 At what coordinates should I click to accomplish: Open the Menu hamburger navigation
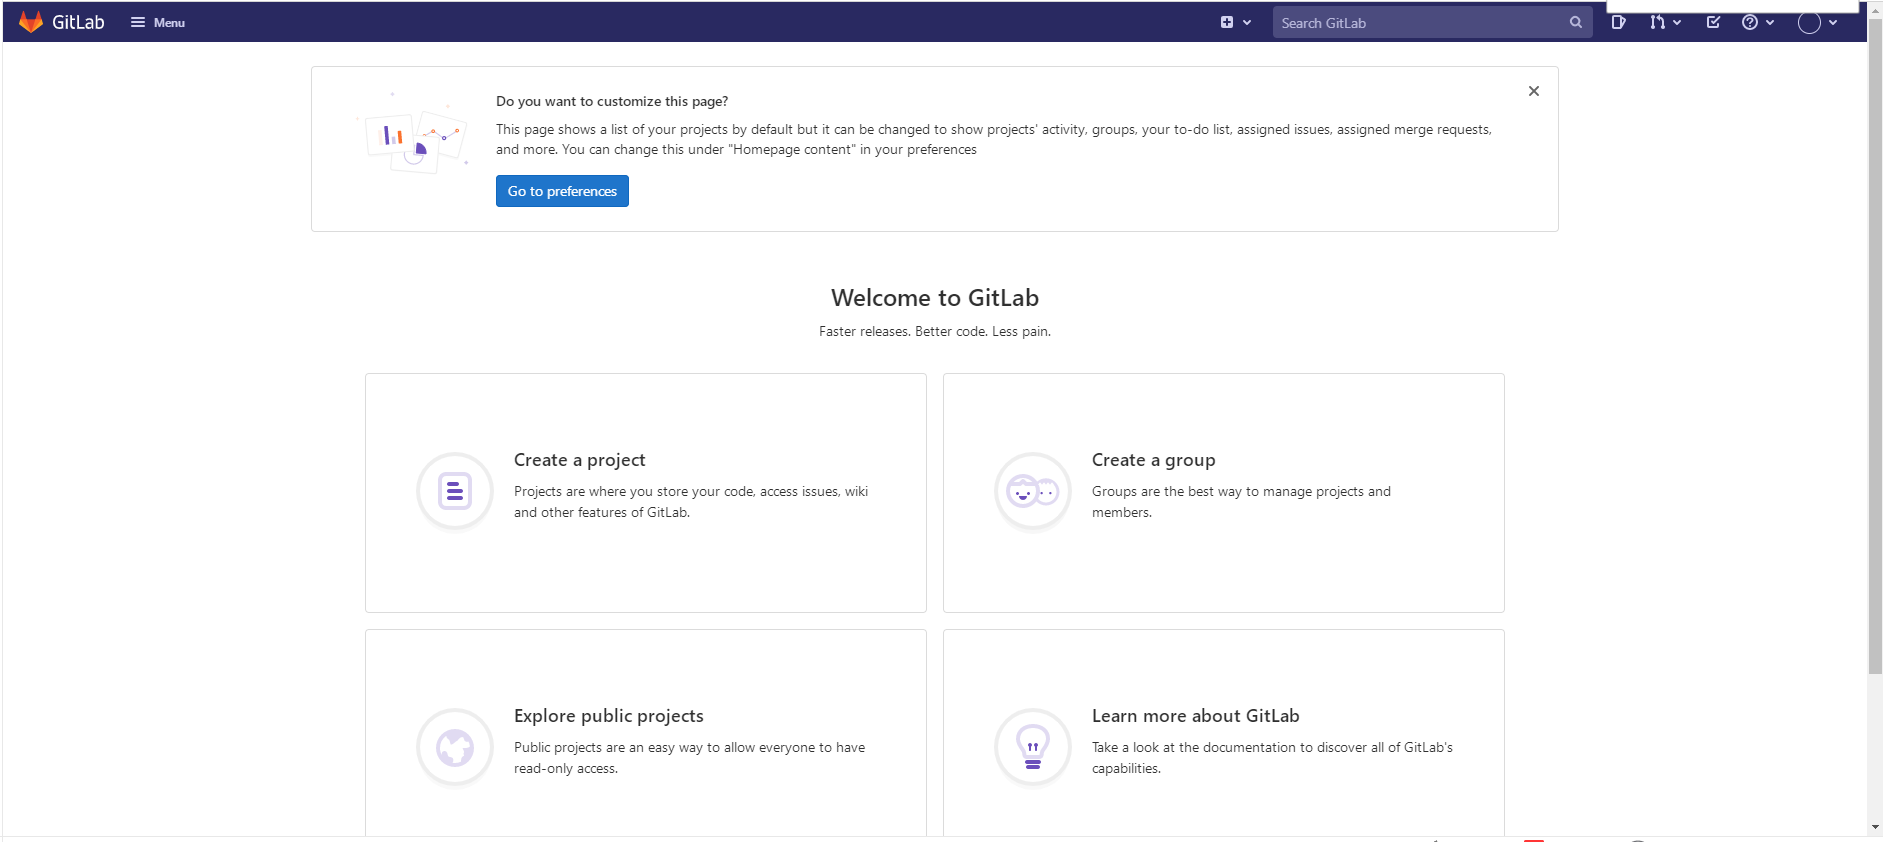pyautogui.click(x=158, y=22)
